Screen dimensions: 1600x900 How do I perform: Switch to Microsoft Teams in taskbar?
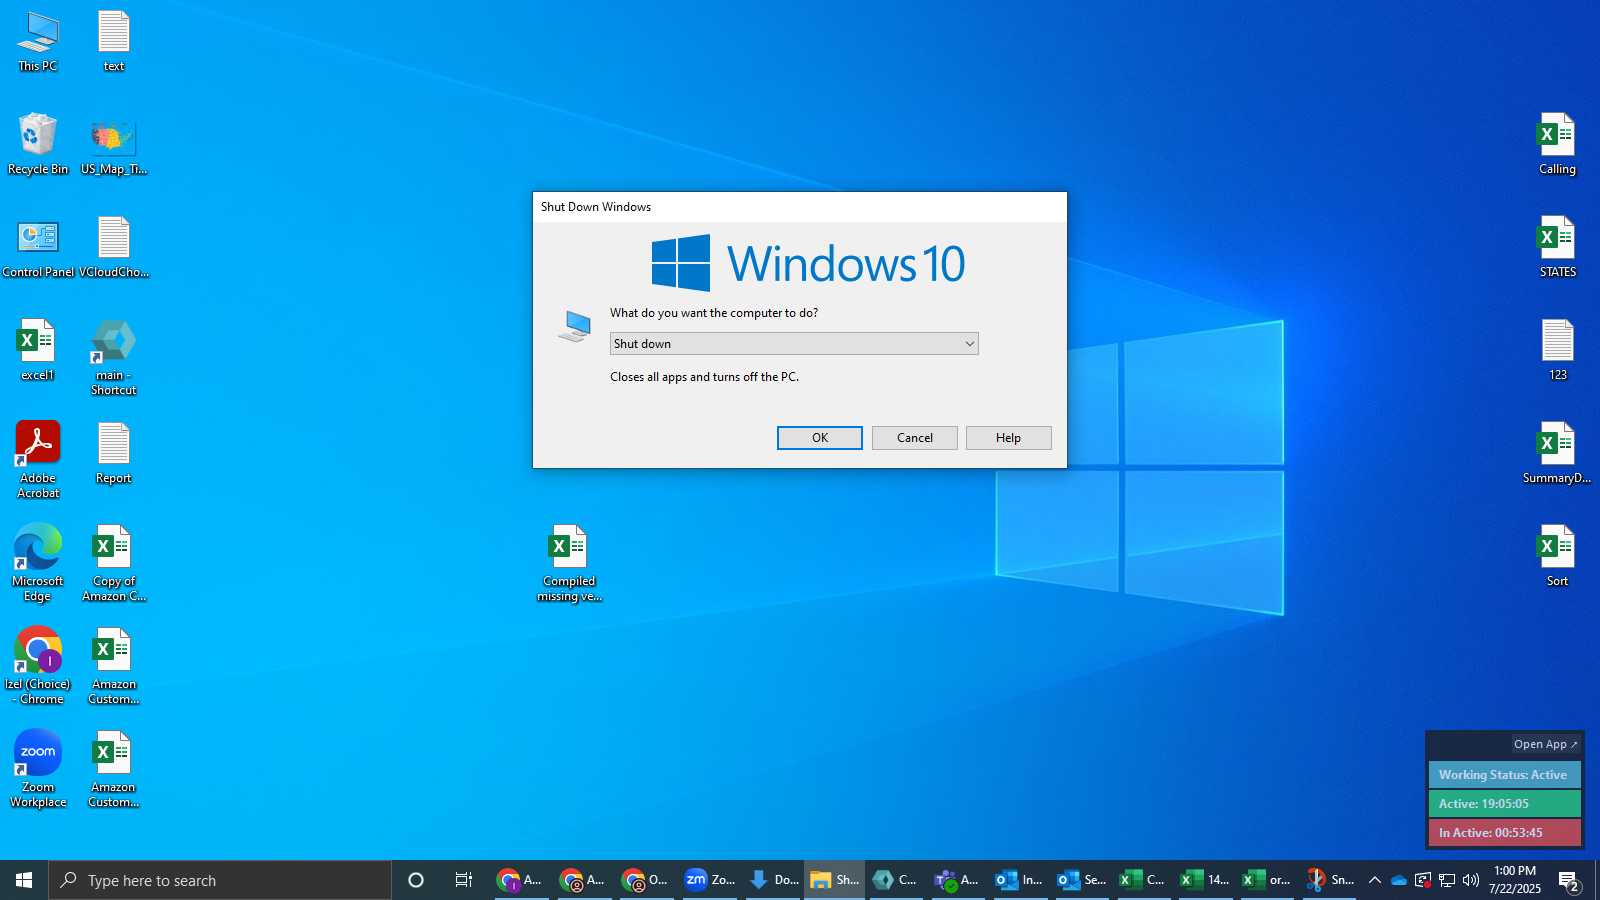tap(957, 880)
